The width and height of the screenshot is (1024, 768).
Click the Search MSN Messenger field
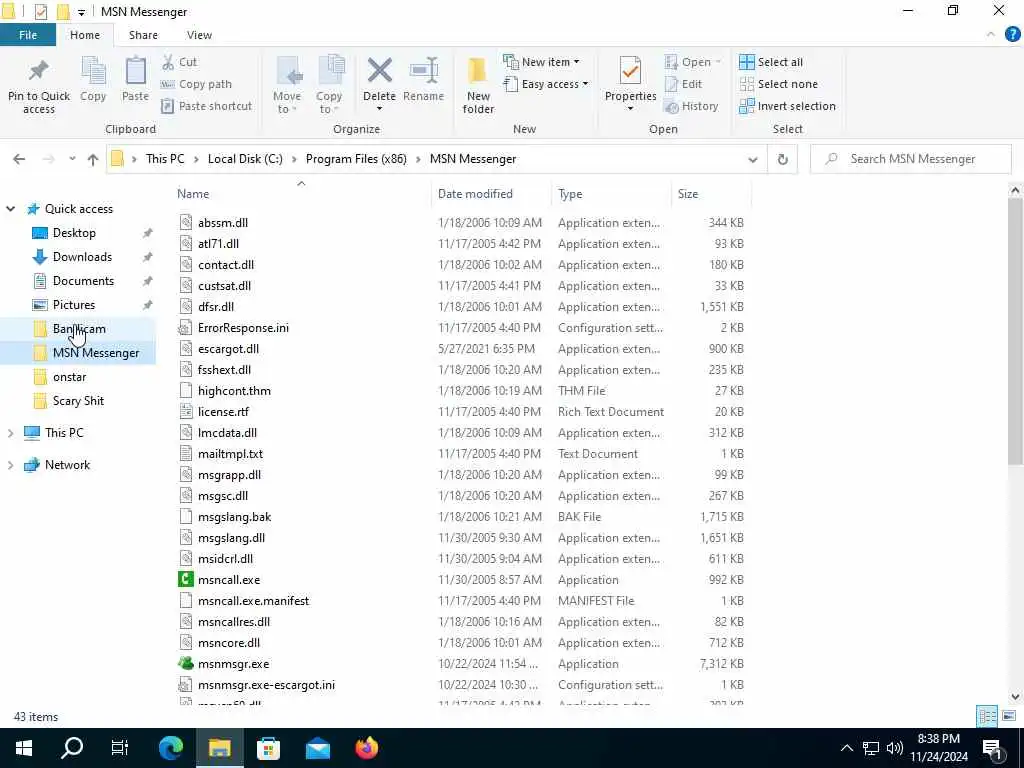point(911,159)
